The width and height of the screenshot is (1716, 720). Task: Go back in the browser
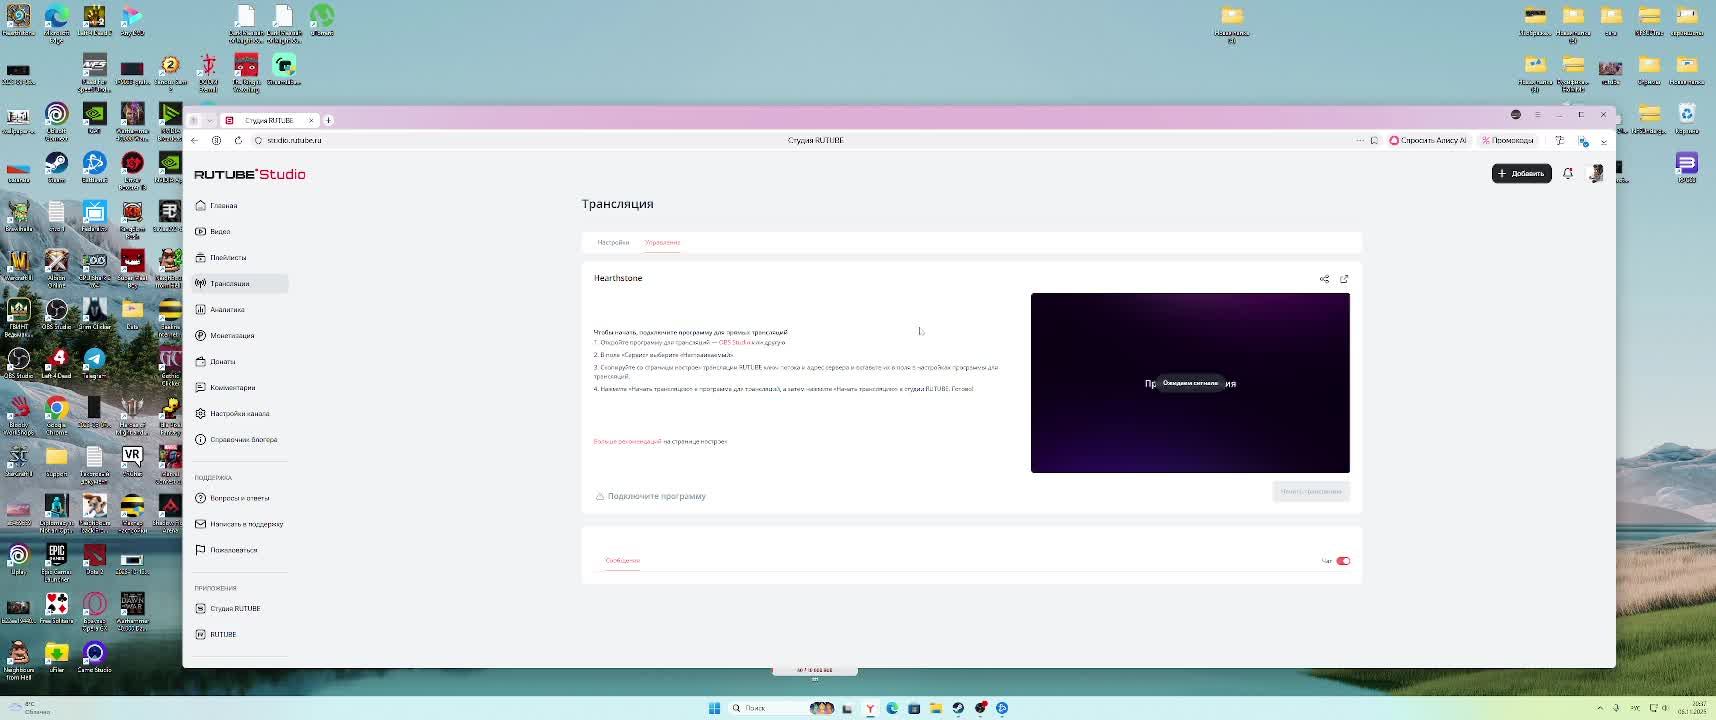(x=195, y=140)
